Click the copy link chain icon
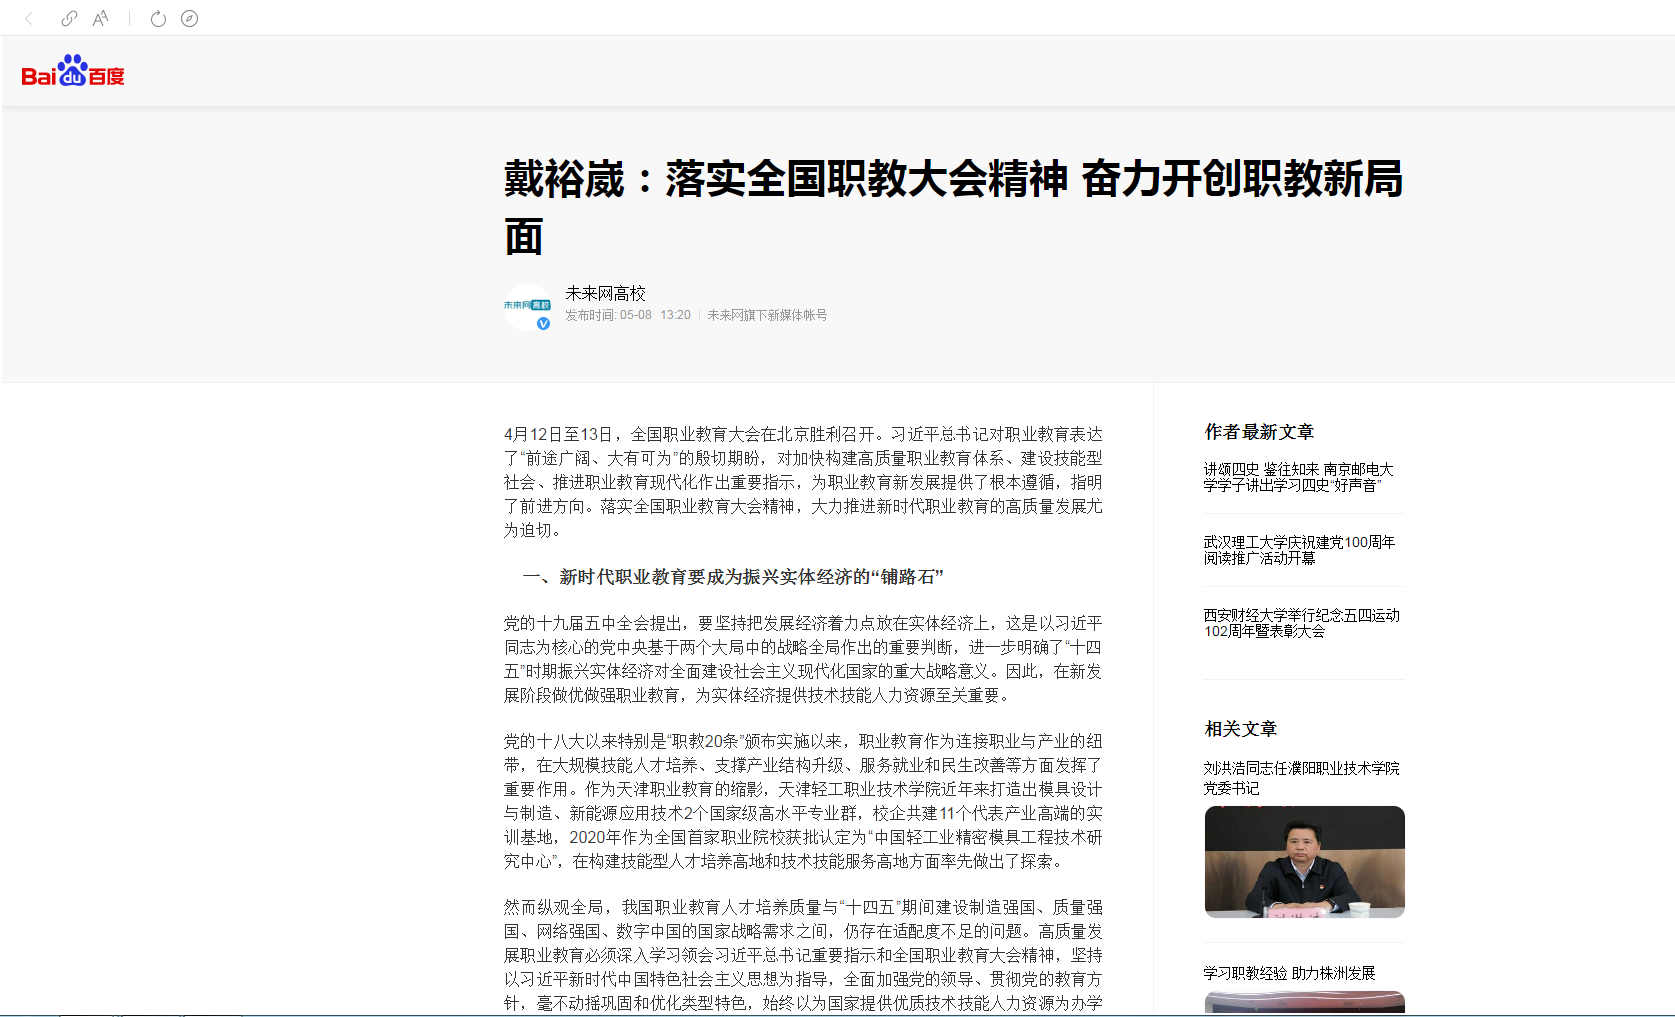 tap(69, 18)
